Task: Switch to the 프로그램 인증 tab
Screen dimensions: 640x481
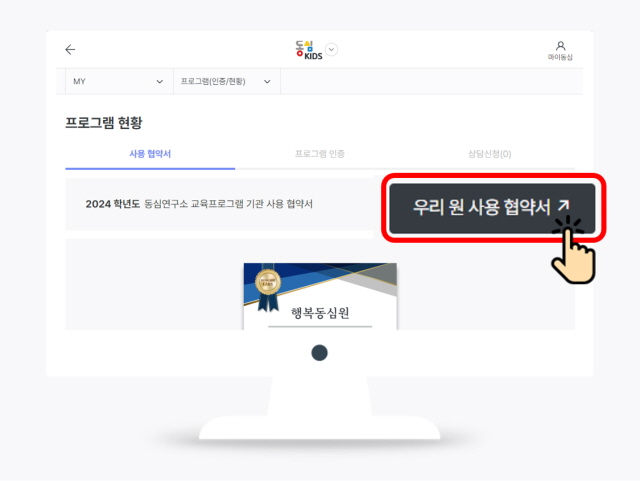Action: pyautogui.click(x=320, y=154)
